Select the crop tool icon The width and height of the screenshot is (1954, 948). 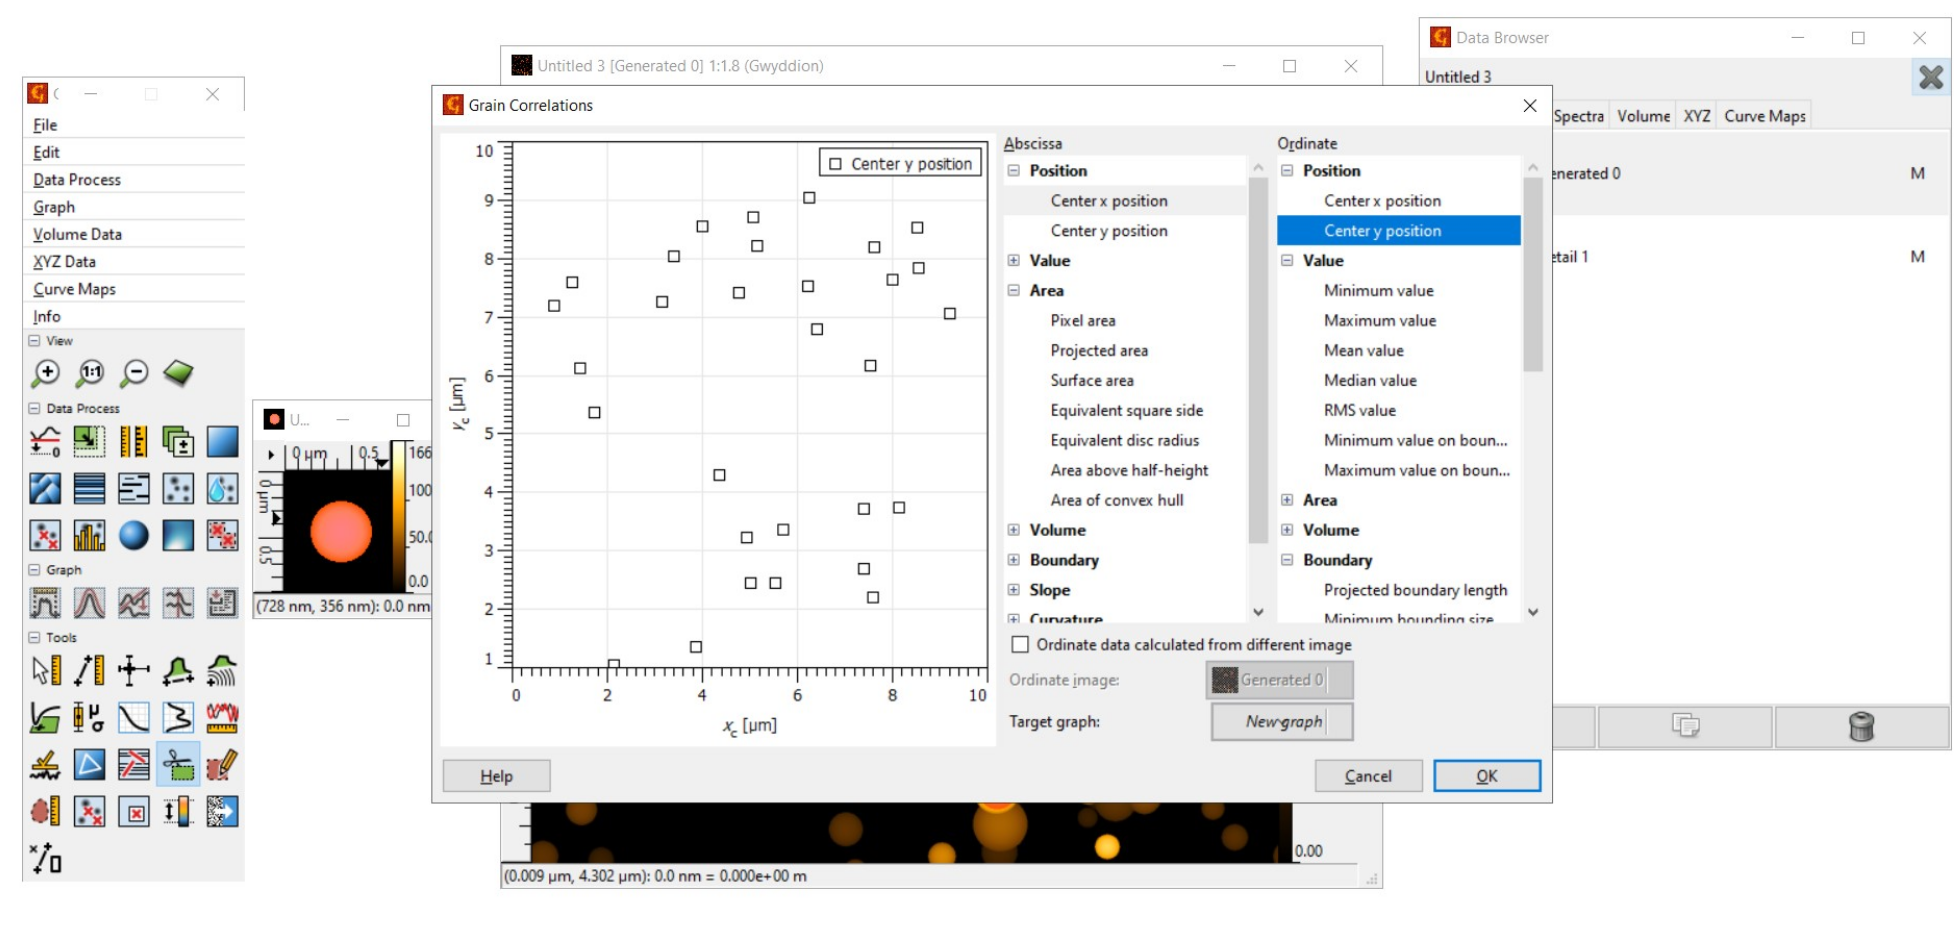tap(178, 766)
